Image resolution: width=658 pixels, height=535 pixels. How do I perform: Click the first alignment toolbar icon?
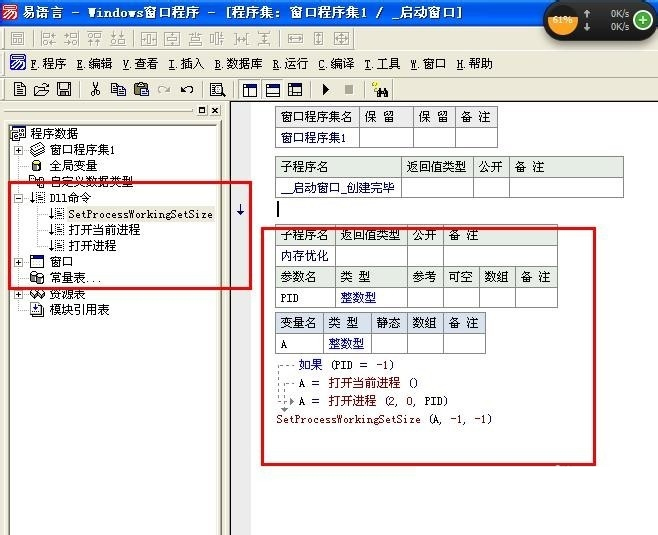(x=17, y=39)
